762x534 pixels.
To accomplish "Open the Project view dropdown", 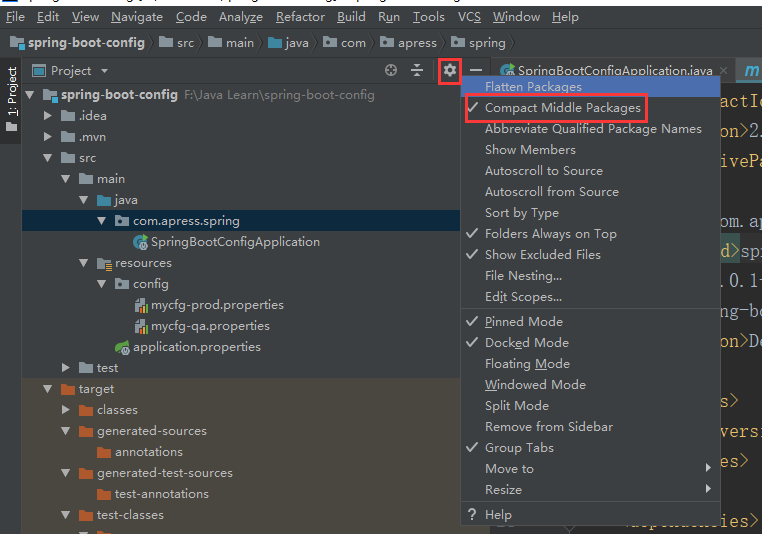I will click(104, 71).
